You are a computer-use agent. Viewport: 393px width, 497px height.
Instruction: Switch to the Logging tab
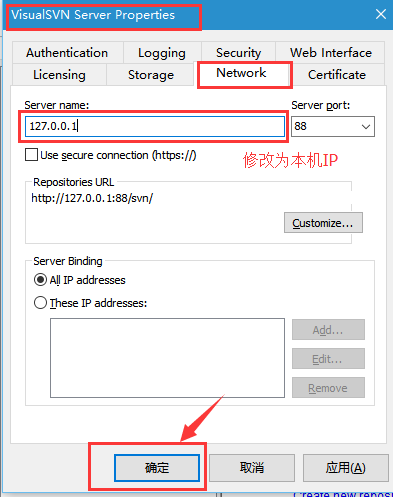point(162,53)
